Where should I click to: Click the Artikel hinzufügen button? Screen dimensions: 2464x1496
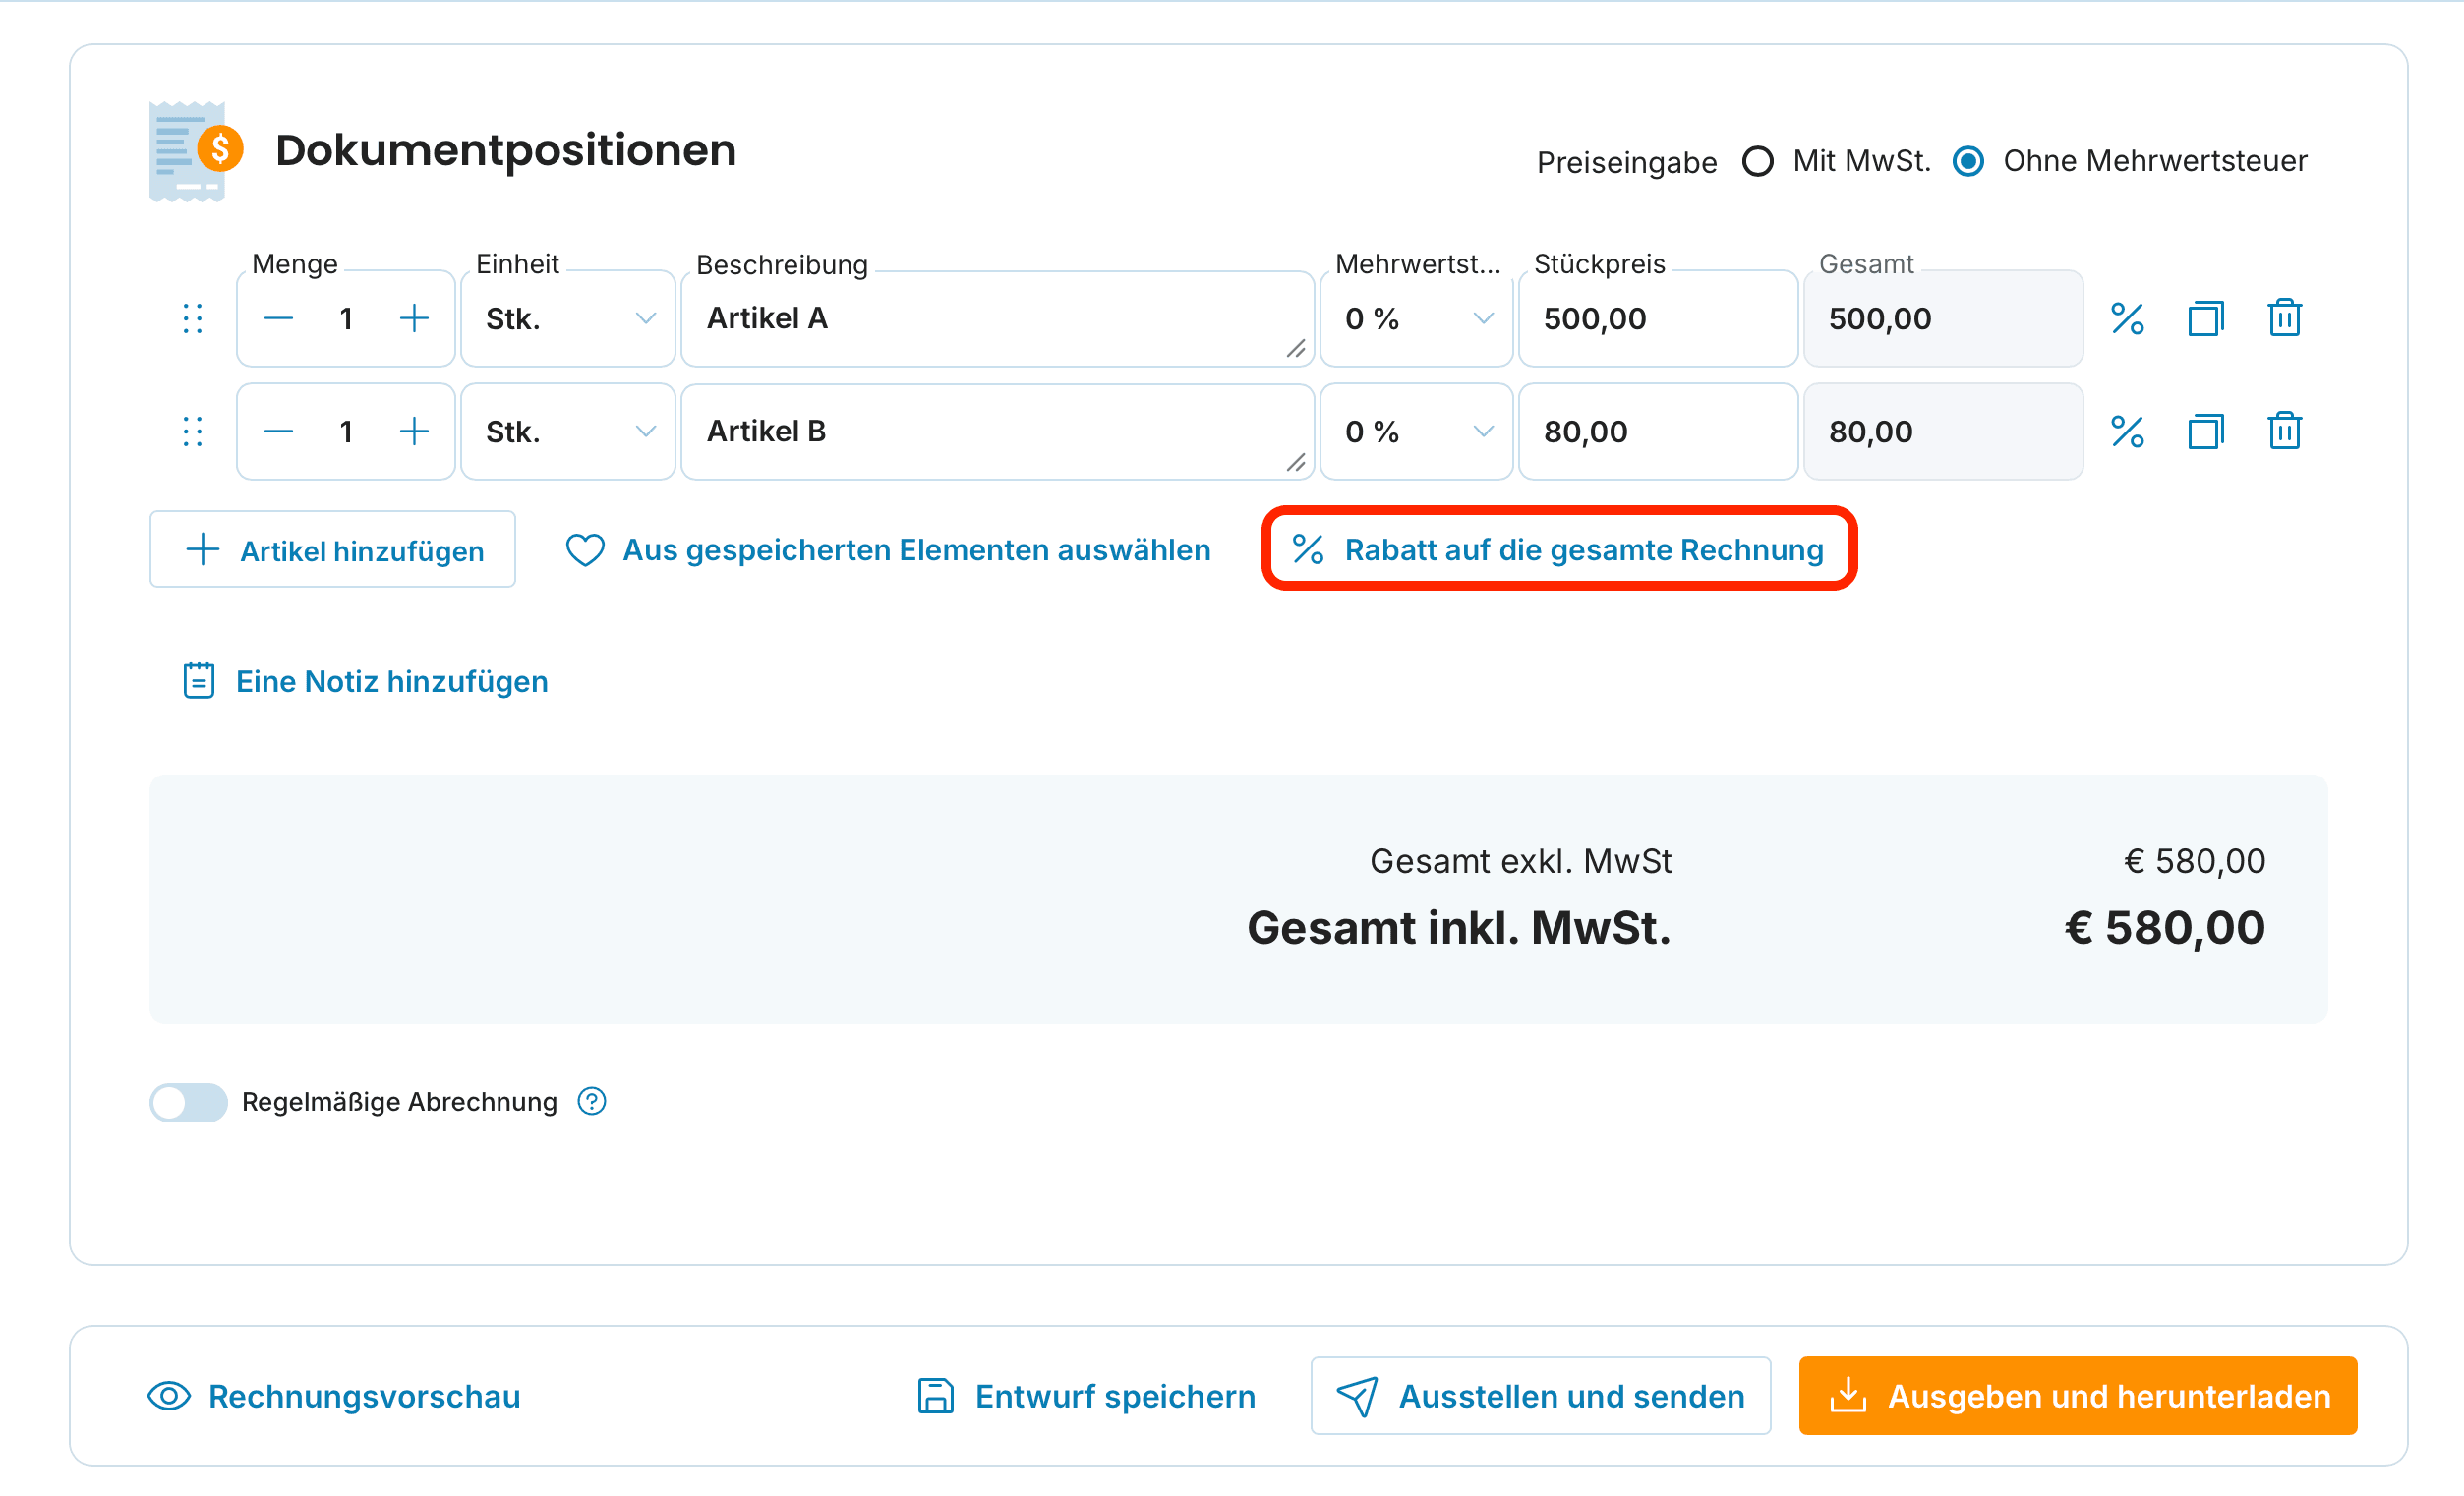(x=333, y=549)
